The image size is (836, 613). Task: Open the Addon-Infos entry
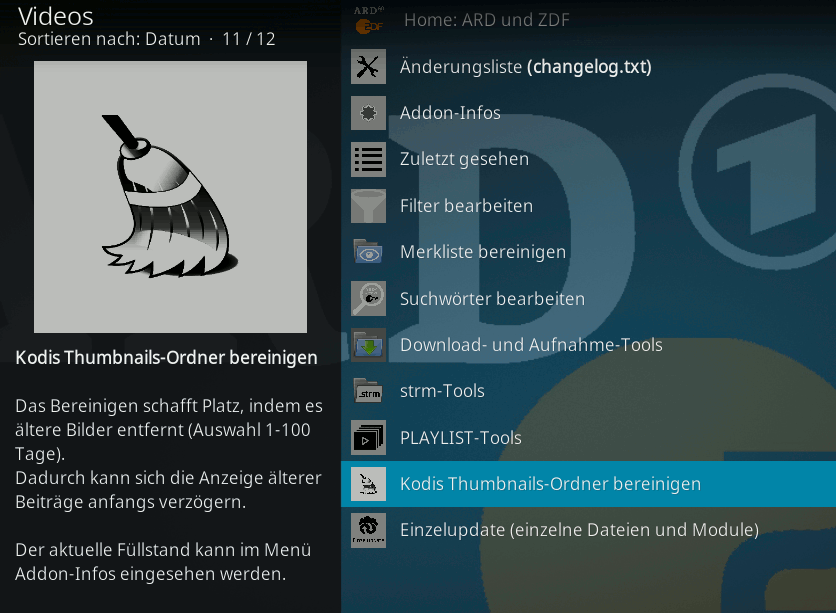589,113
